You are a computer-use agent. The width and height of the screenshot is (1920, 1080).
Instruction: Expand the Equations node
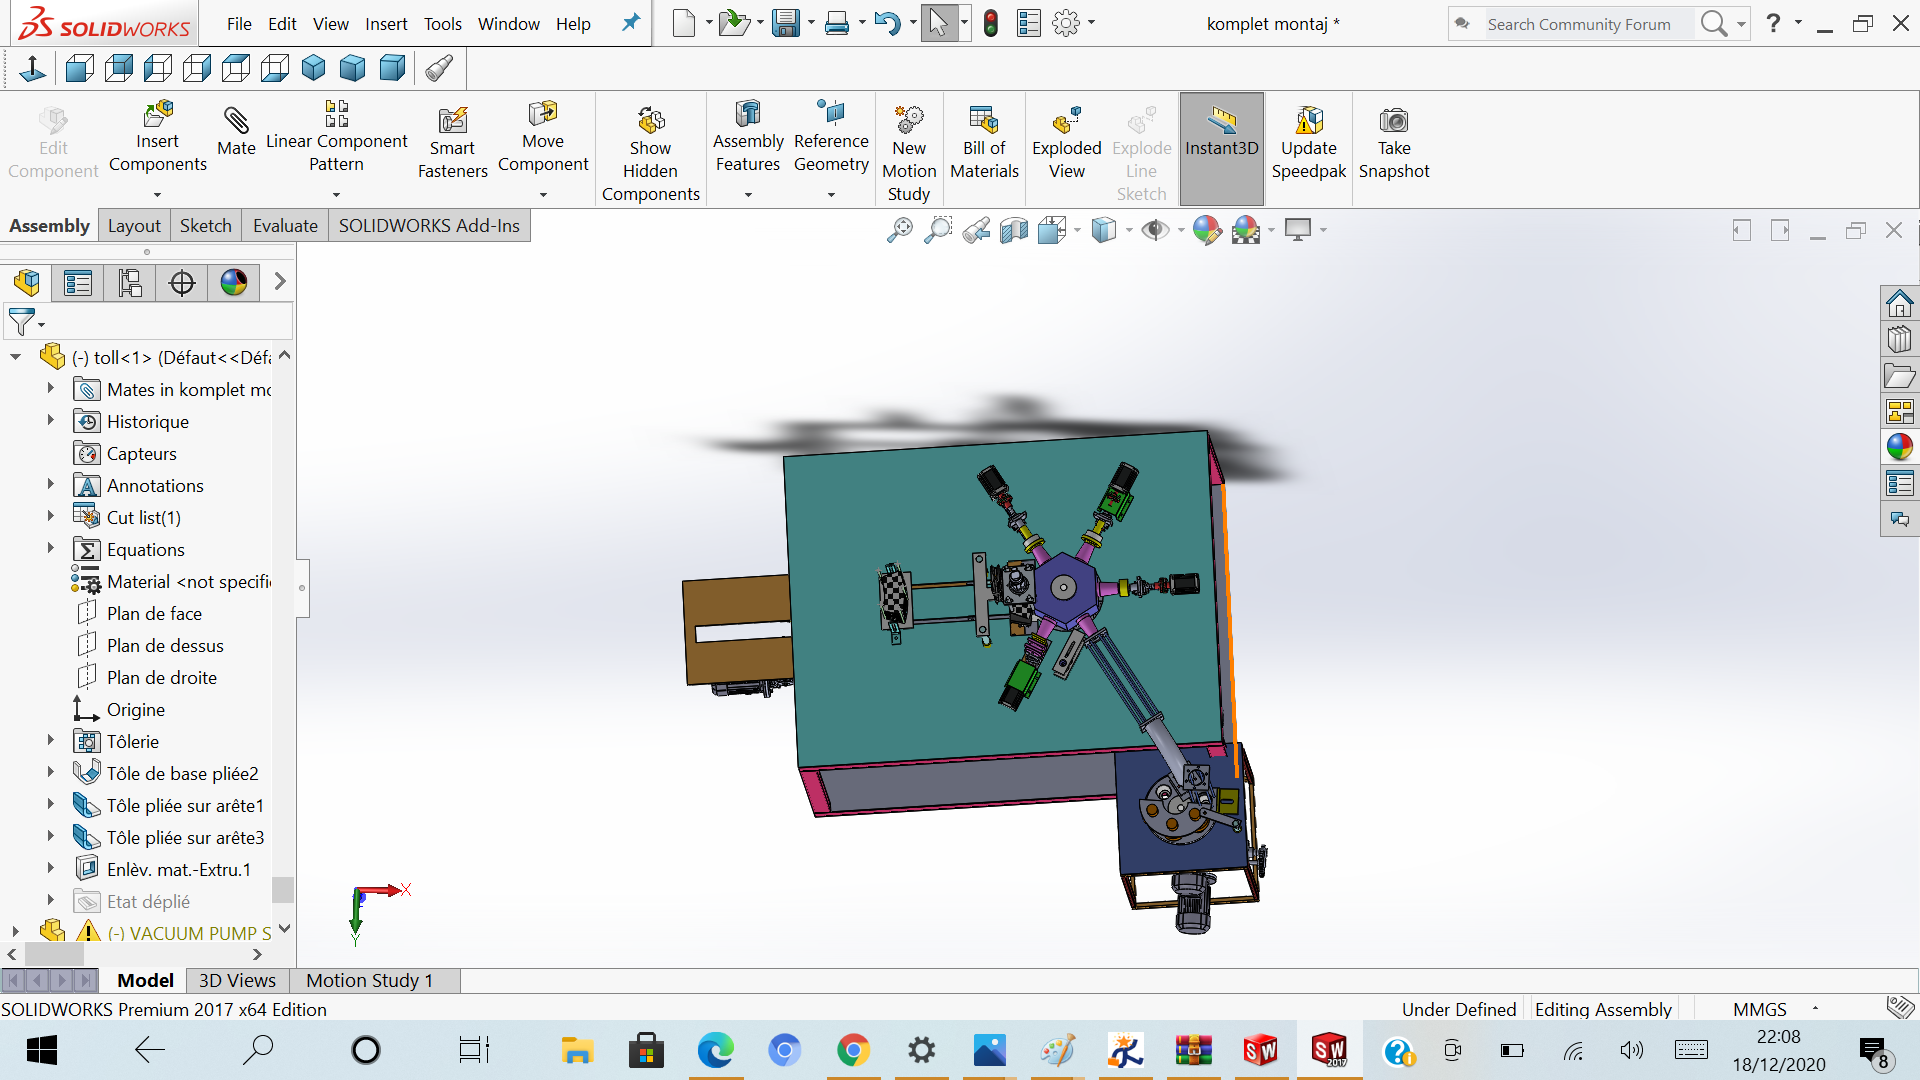[50, 549]
